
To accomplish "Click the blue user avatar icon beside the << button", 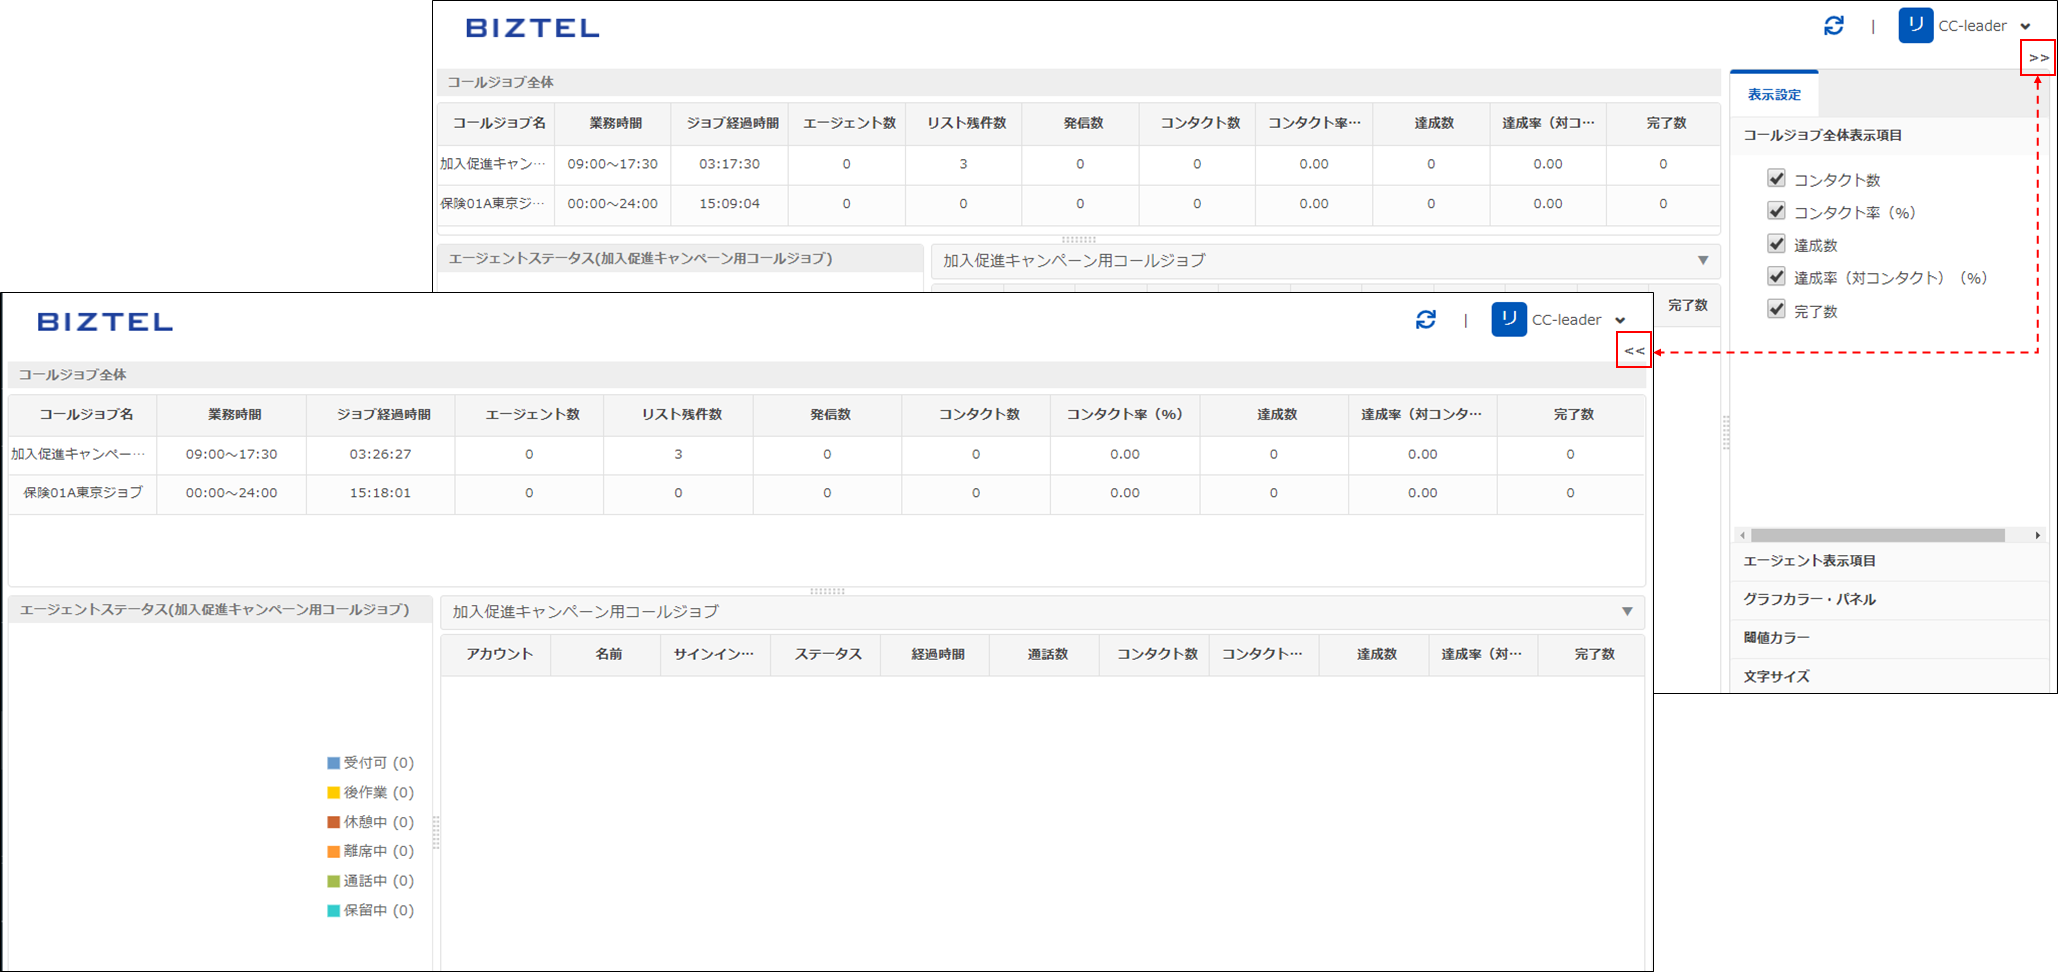I will point(1508,320).
